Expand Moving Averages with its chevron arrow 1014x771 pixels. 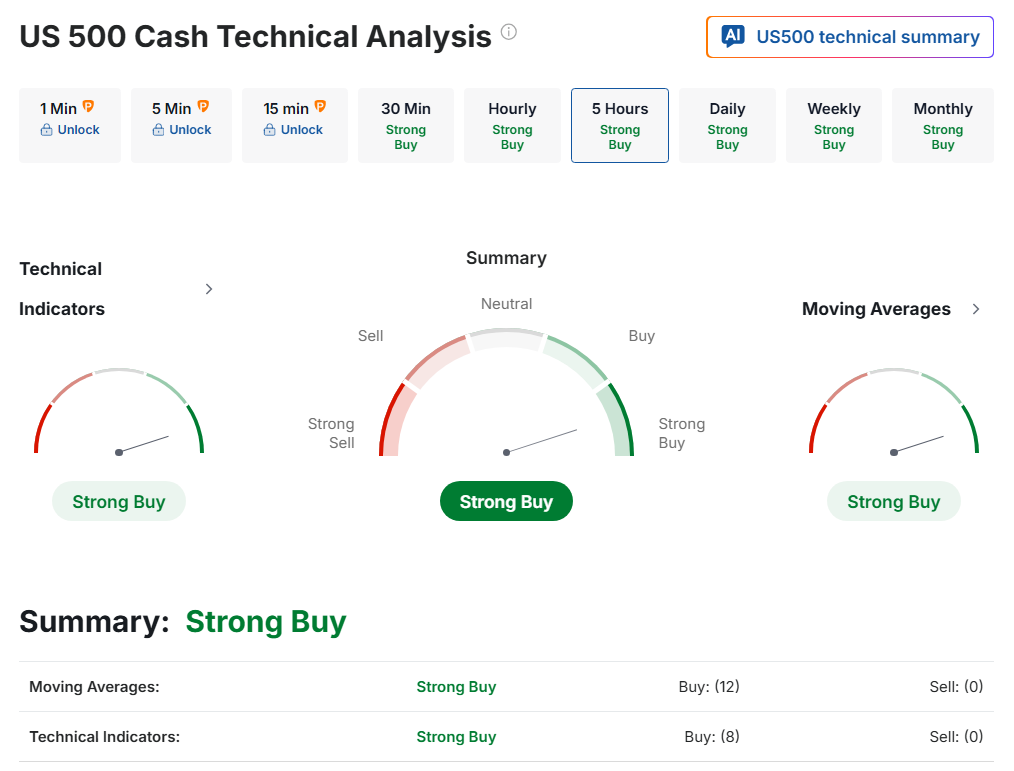tap(976, 309)
